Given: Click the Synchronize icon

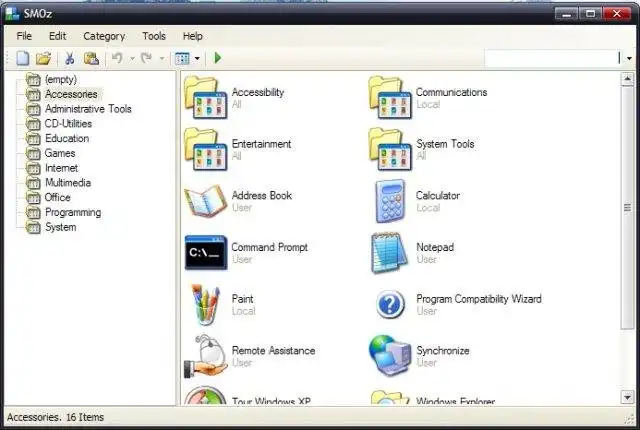Looking at the screenshot, I should tap(390, 356).
